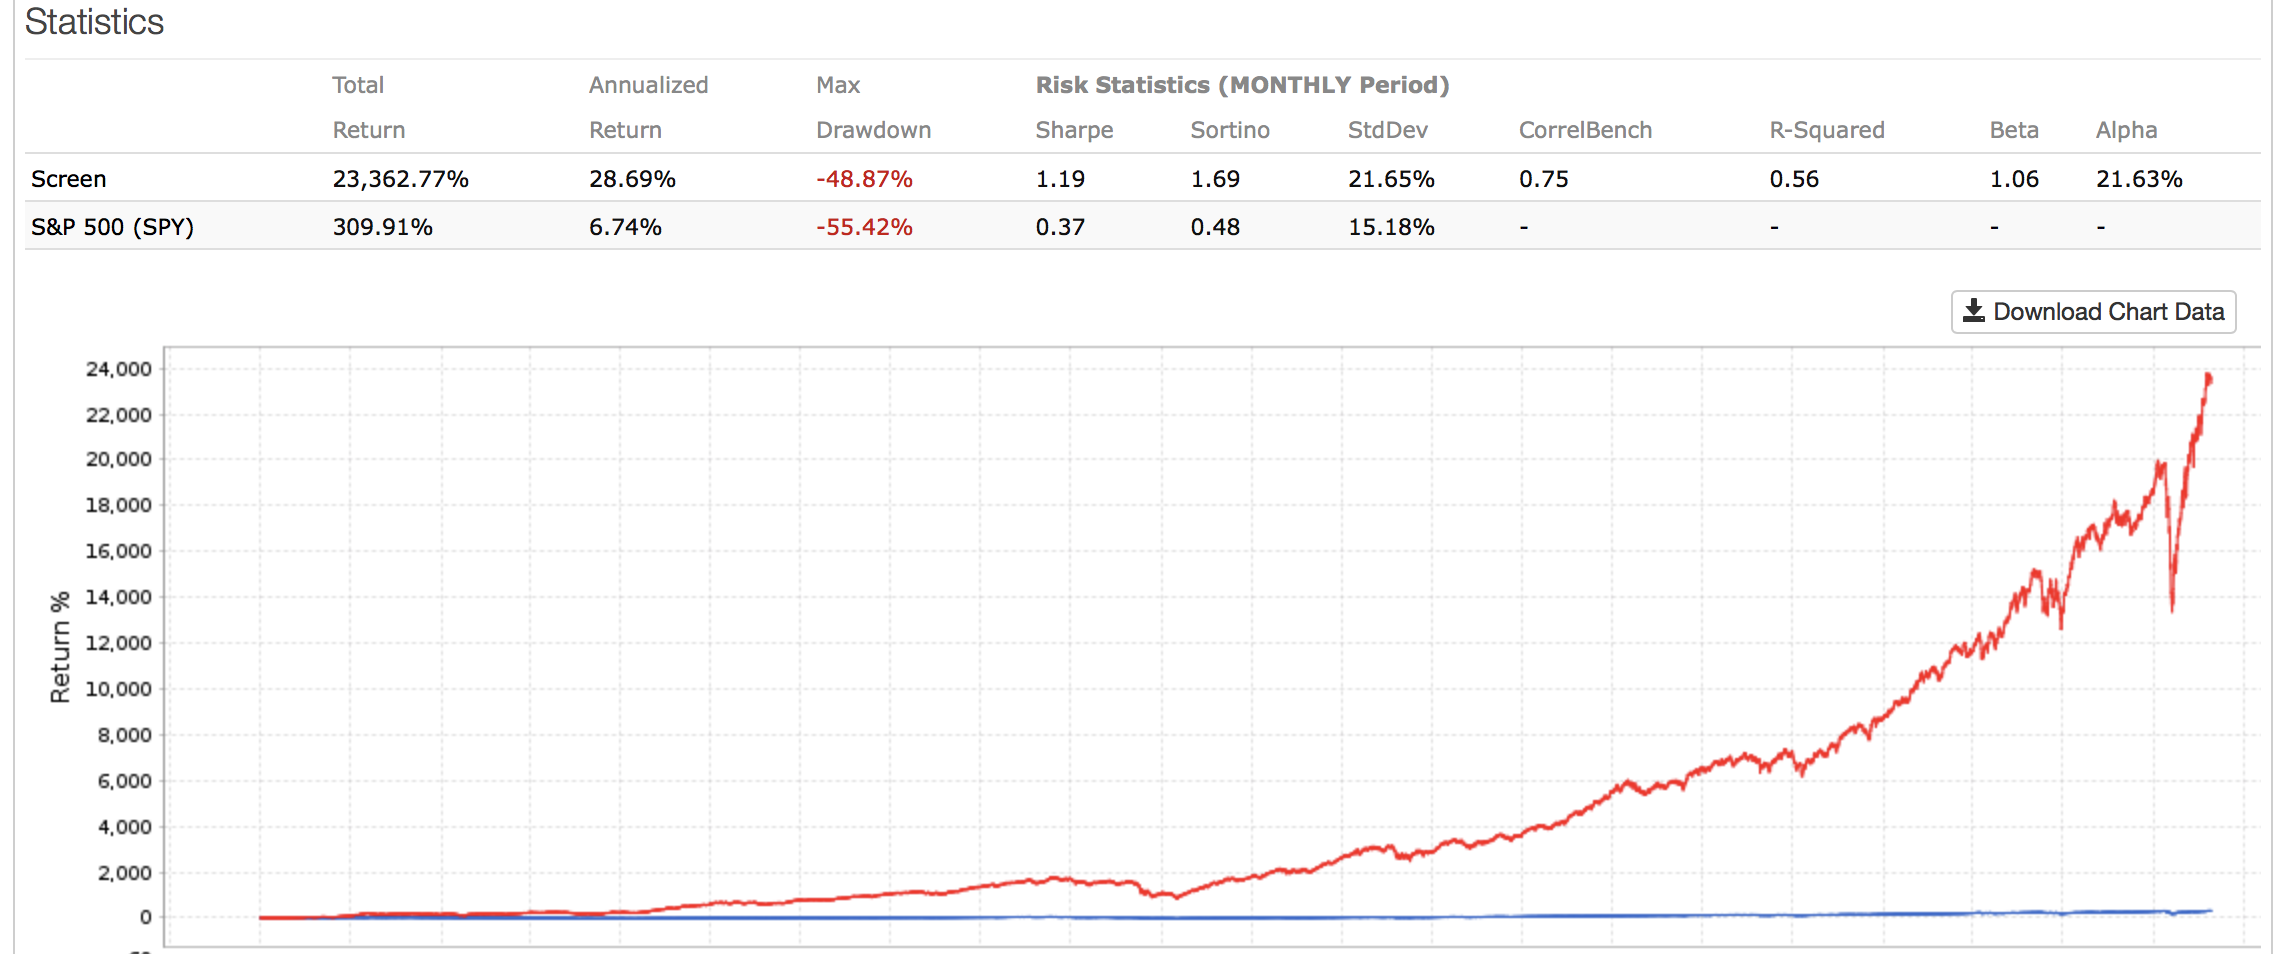Click the R-Squared column header
Image resolution: width=2286 pixels, height=954 pixels.
click(x=1826, y=130)
